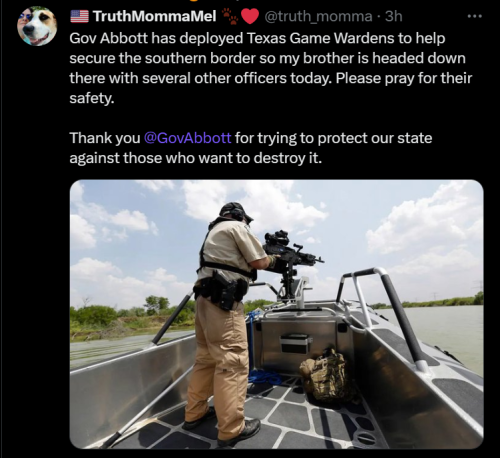Click the tweet text about Texas Game Wardens
The height and width of the screenshot is (458, 500).
(x=270, y=68)
